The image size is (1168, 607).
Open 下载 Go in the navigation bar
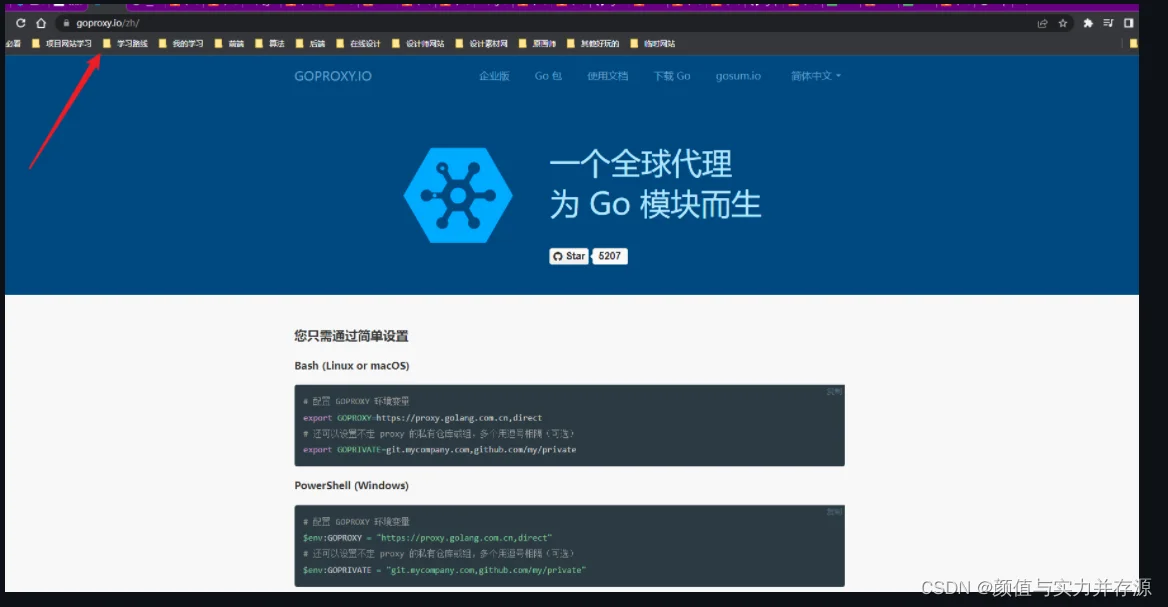coord(672,76)
